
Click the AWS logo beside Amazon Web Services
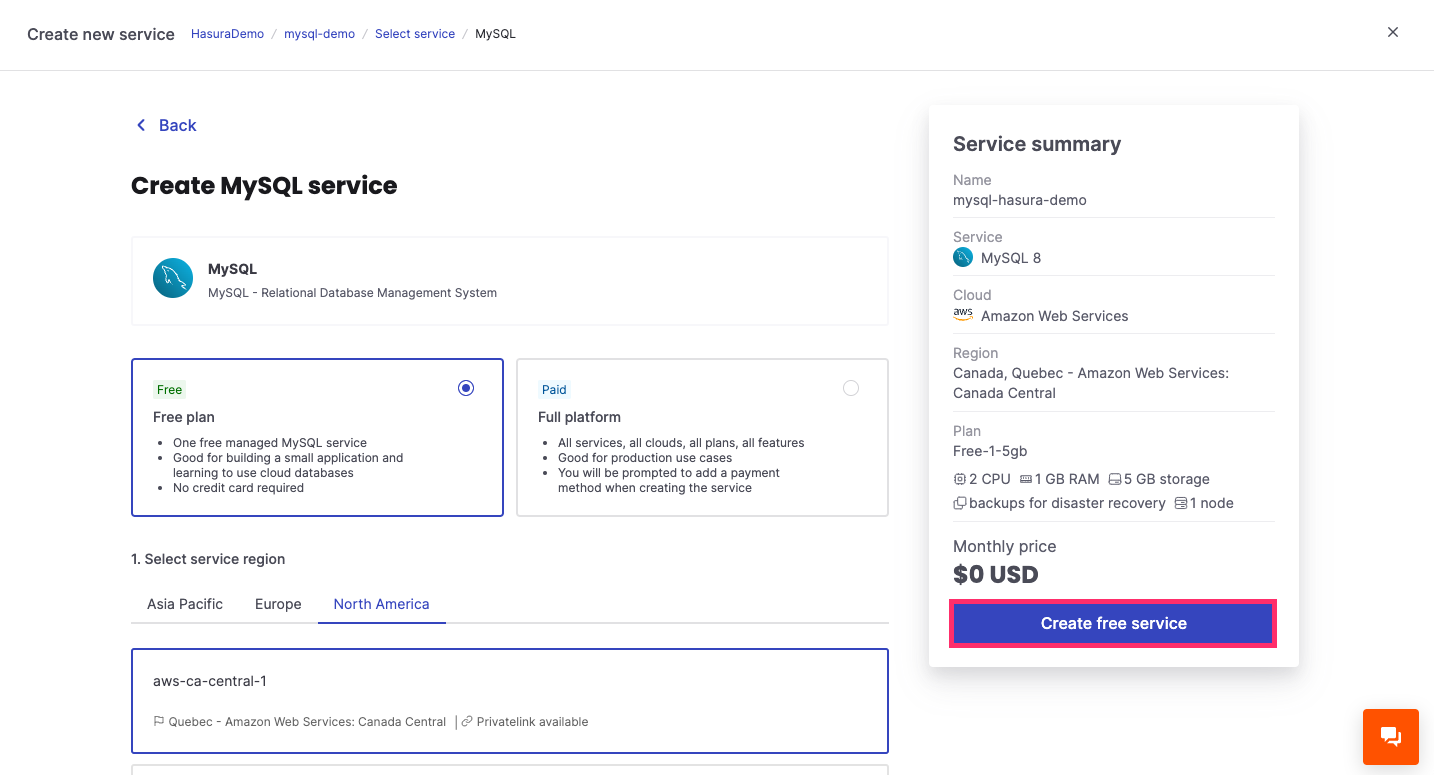(x=963, y=314)
